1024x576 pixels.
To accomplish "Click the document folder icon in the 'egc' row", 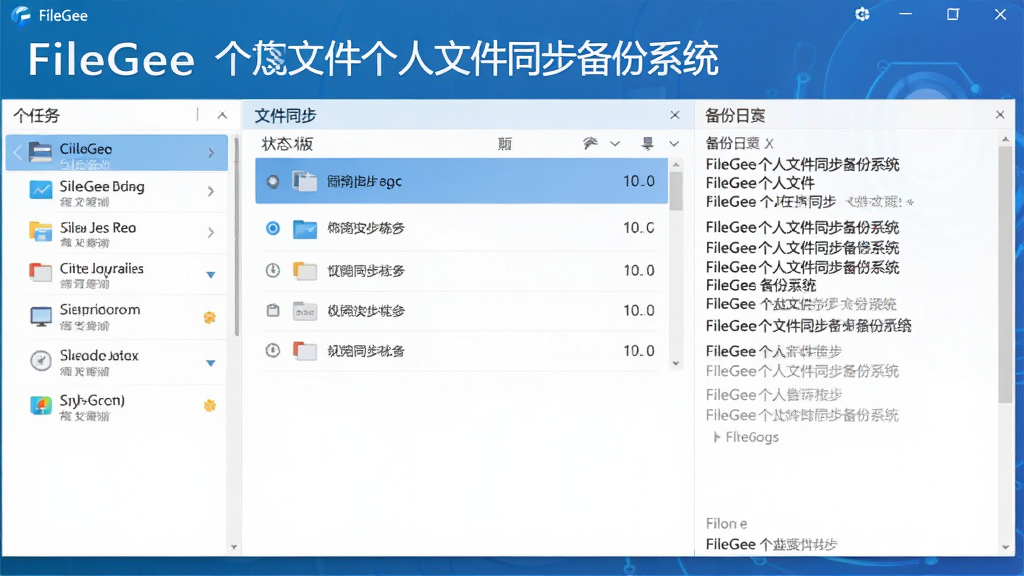I will (x=304, y=181).
